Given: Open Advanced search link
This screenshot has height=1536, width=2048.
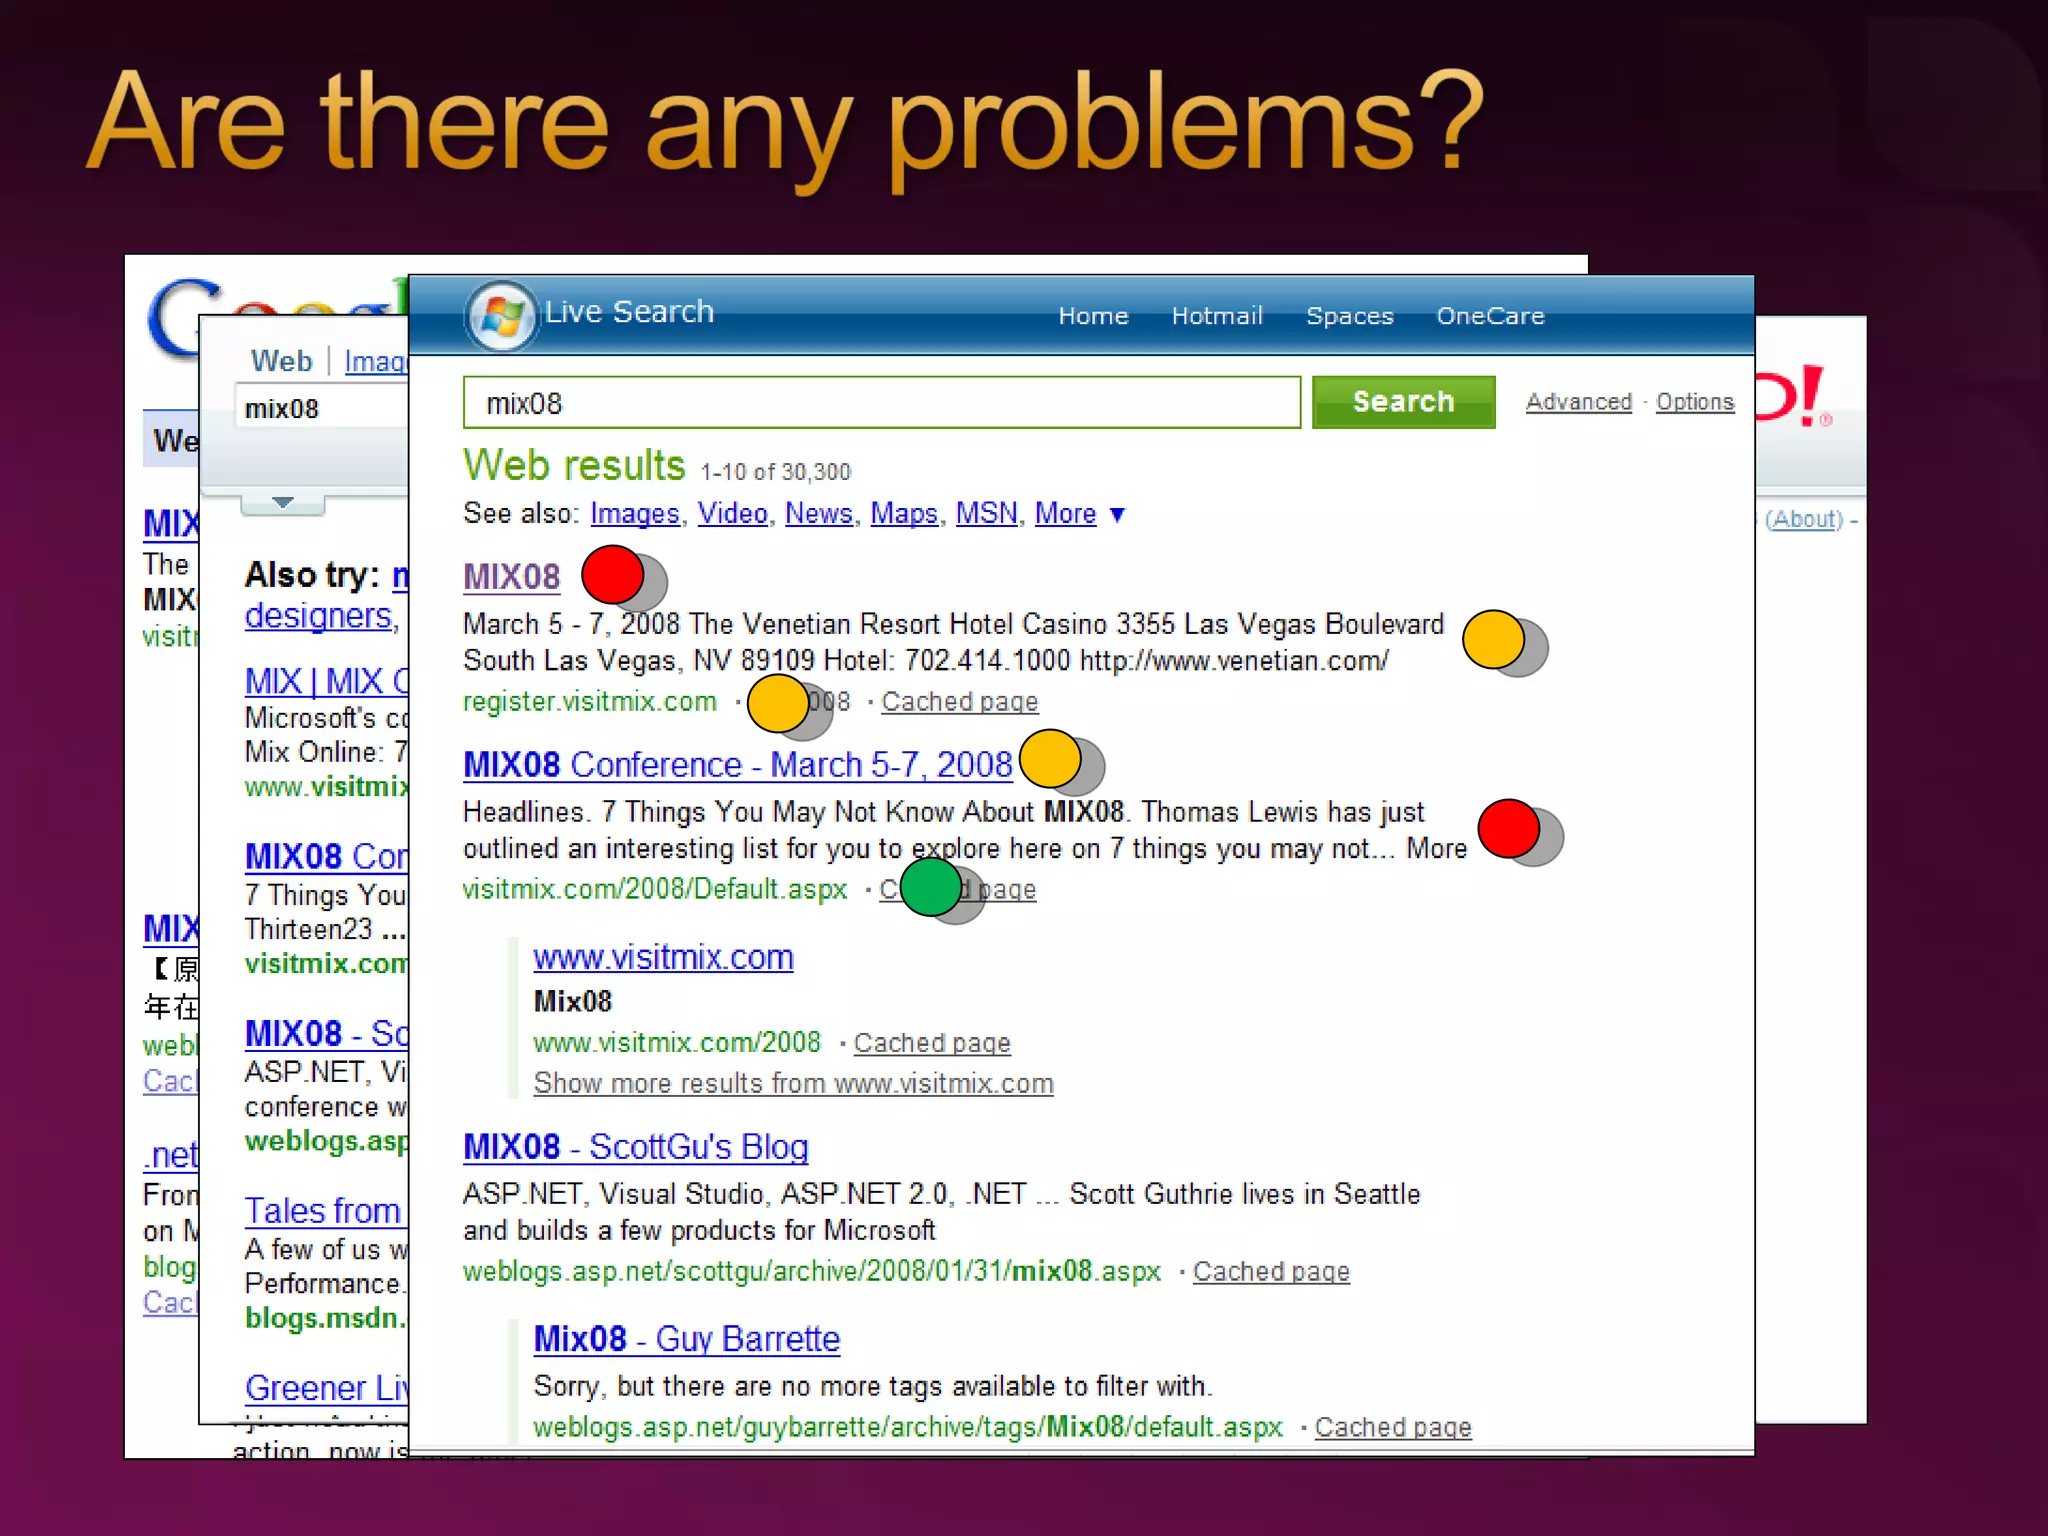Looking at the screenshot, I should 1578,402.
